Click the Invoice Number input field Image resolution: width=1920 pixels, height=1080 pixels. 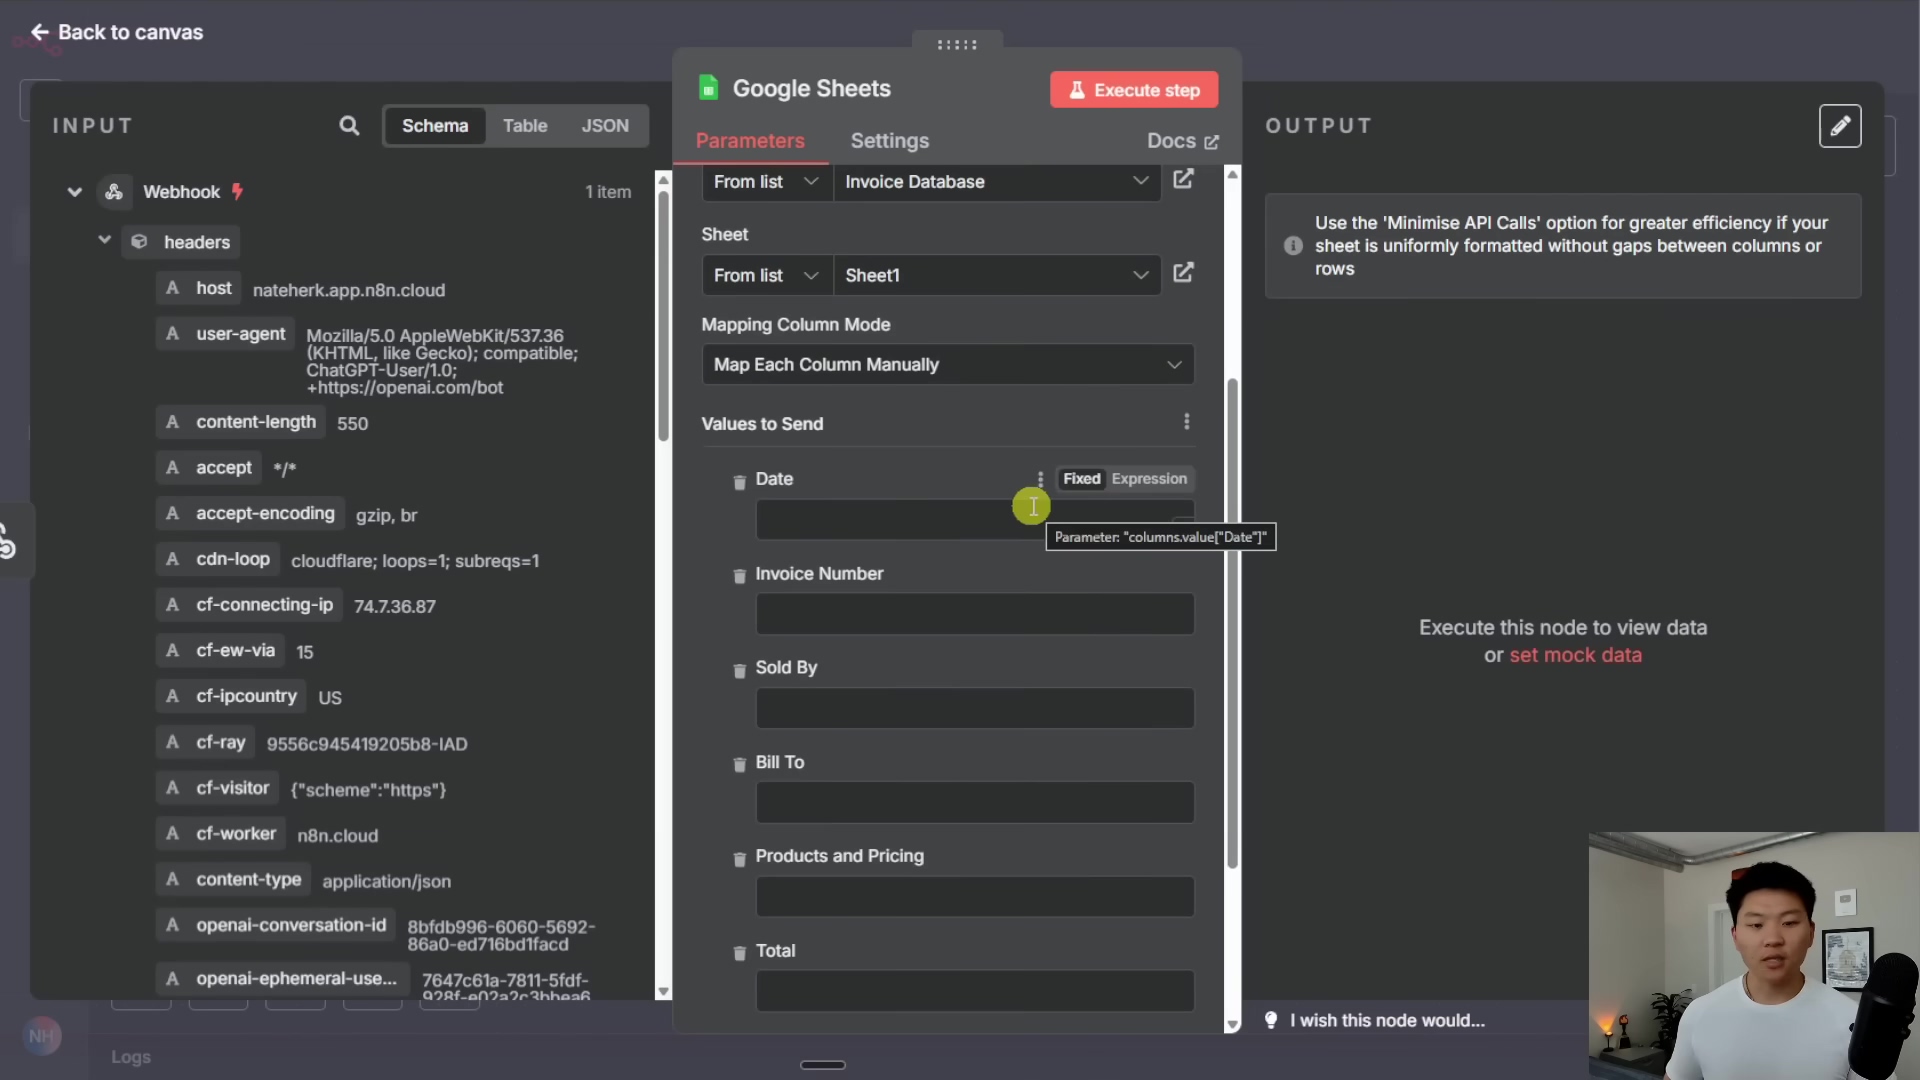point(975,614)
